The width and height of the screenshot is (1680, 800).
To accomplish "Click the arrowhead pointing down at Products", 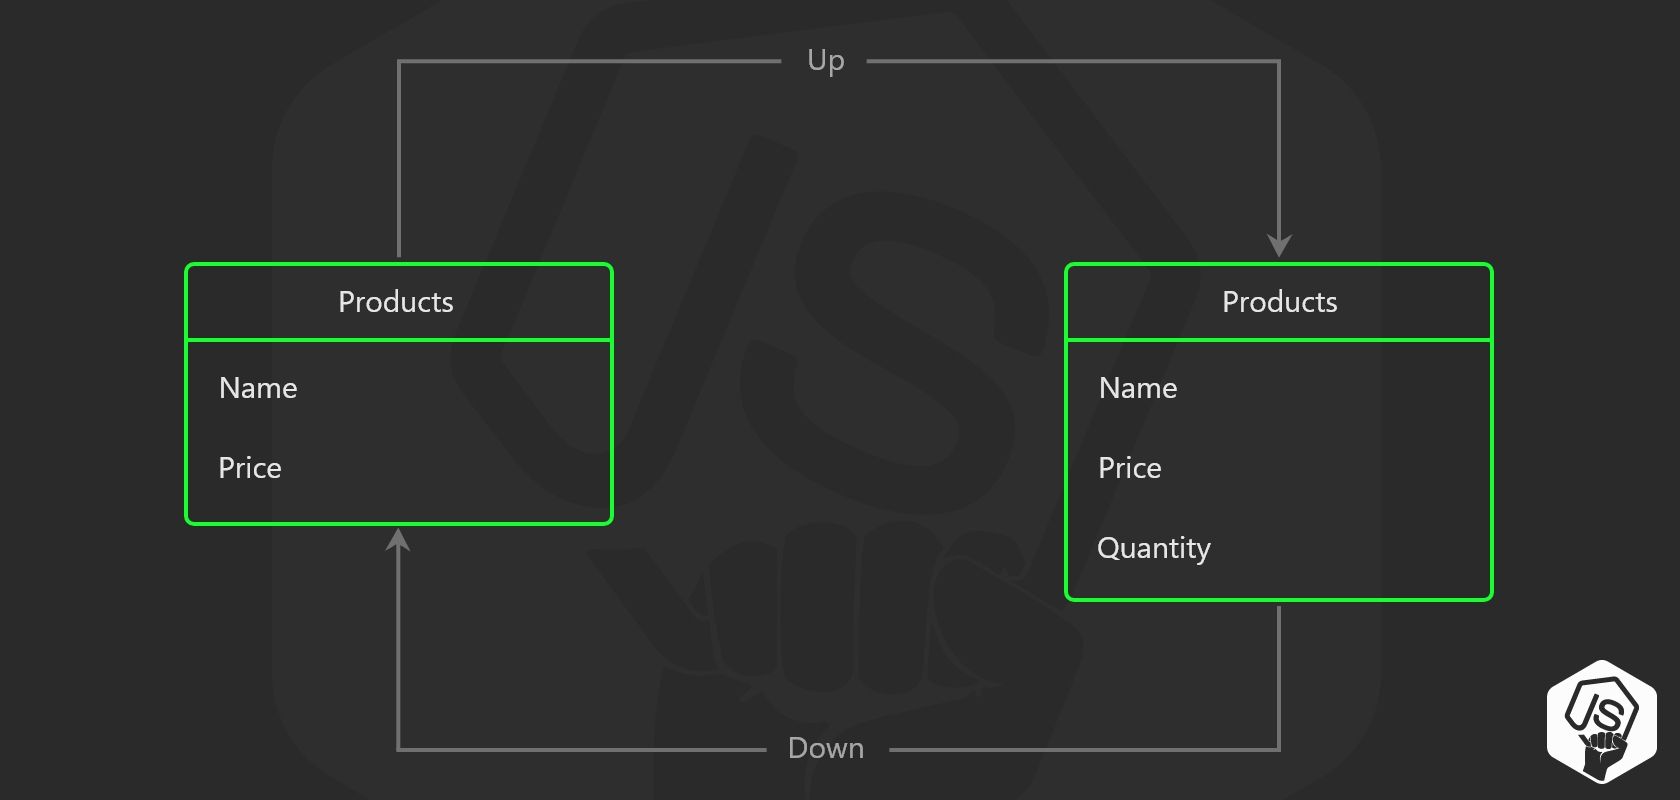I will (x=1279, y=245).
